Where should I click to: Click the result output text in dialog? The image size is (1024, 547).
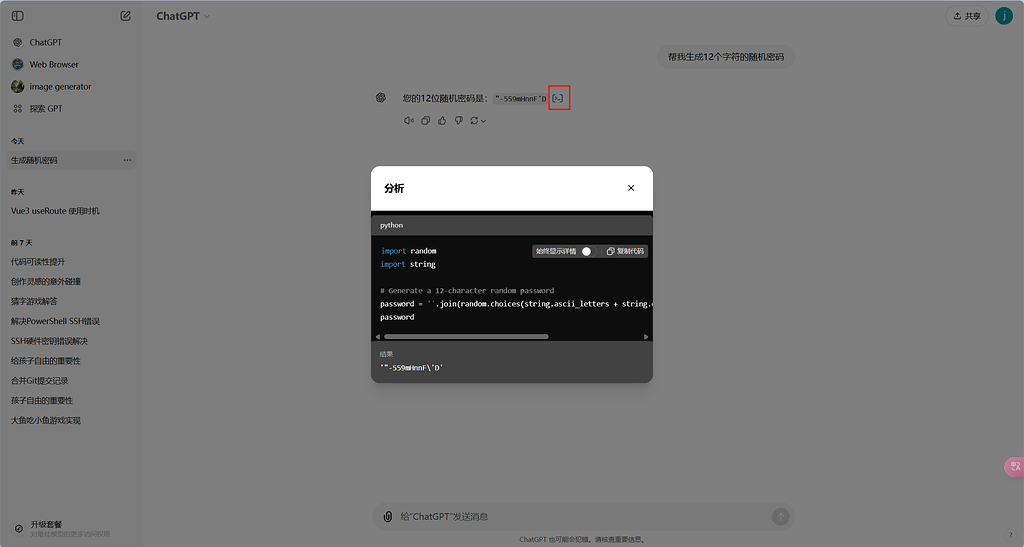tap(412, 368)
